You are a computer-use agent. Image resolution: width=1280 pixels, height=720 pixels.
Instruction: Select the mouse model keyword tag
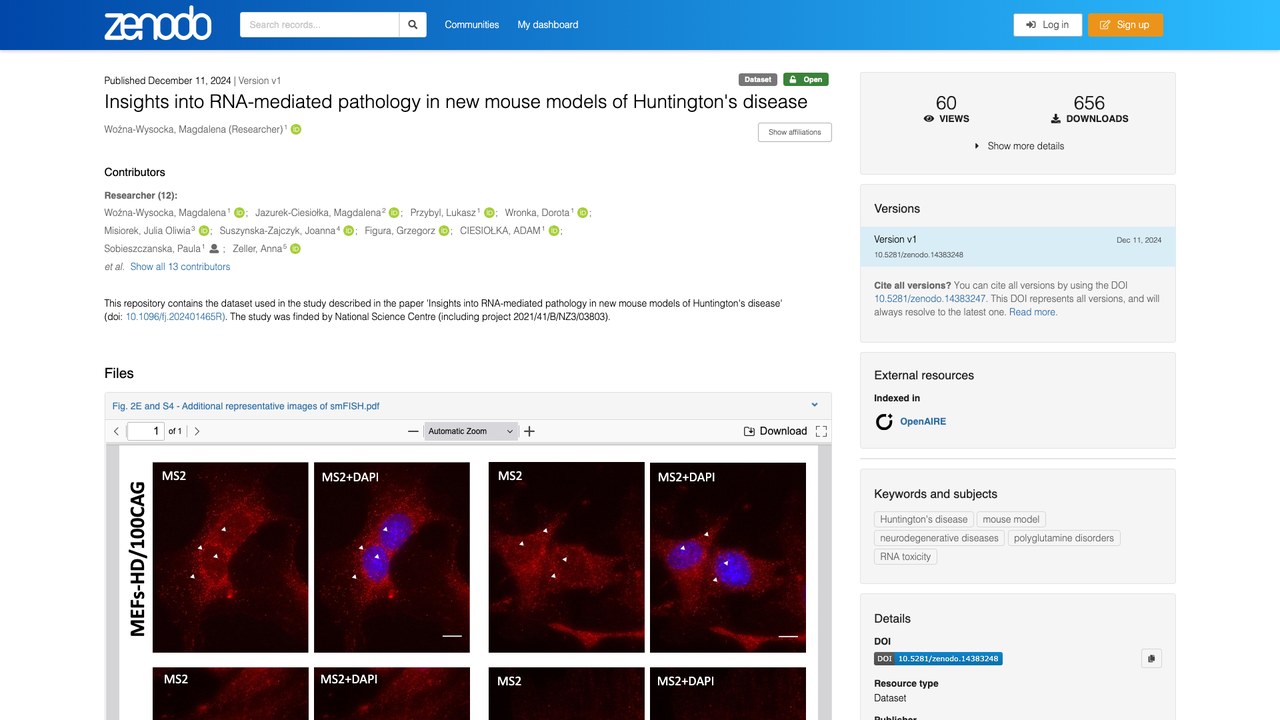point(1011,520)
